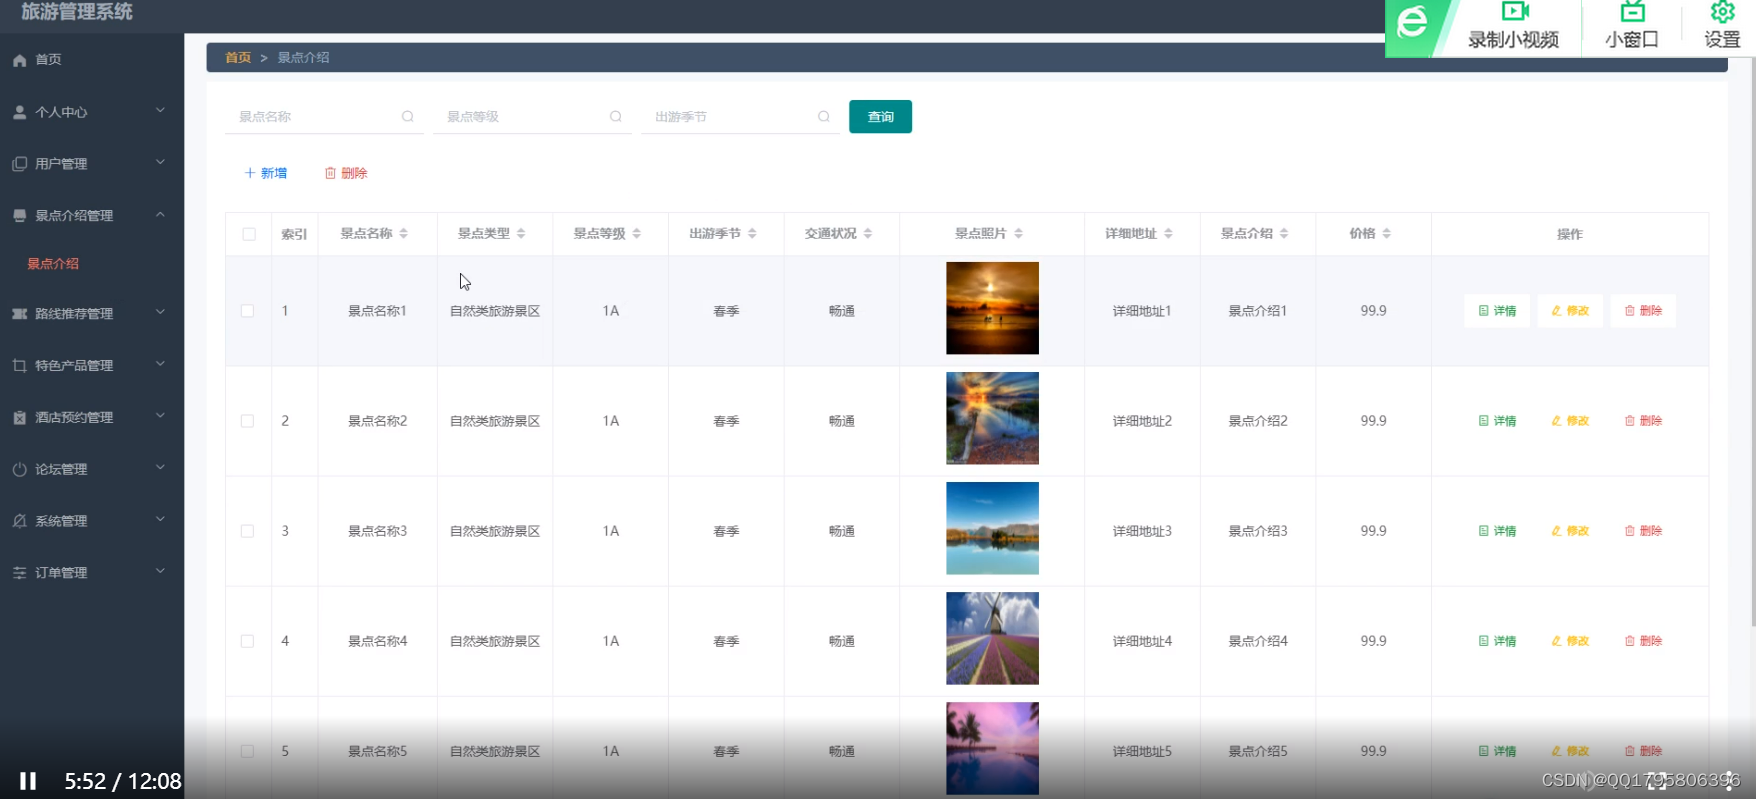The height and width of the screenshot is (799, 1756).
Task: Check the checkbox for row 5
Action: [247, 751]
